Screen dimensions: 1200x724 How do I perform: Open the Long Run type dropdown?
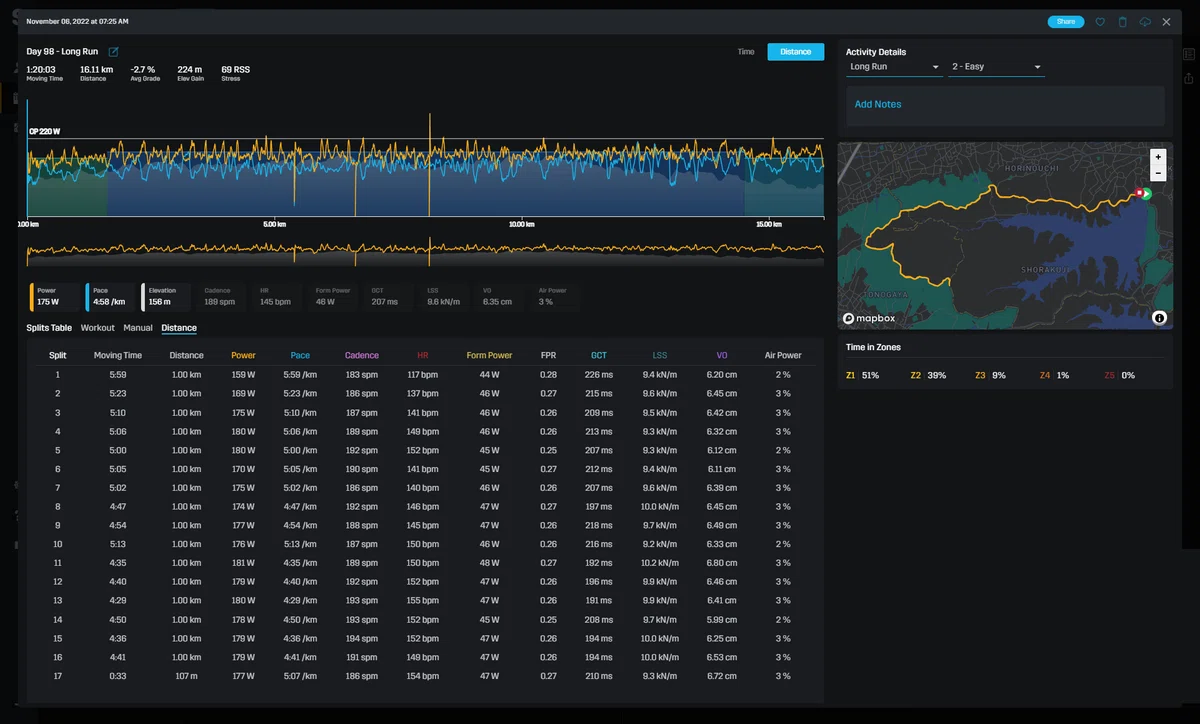(x=894, y=67)
